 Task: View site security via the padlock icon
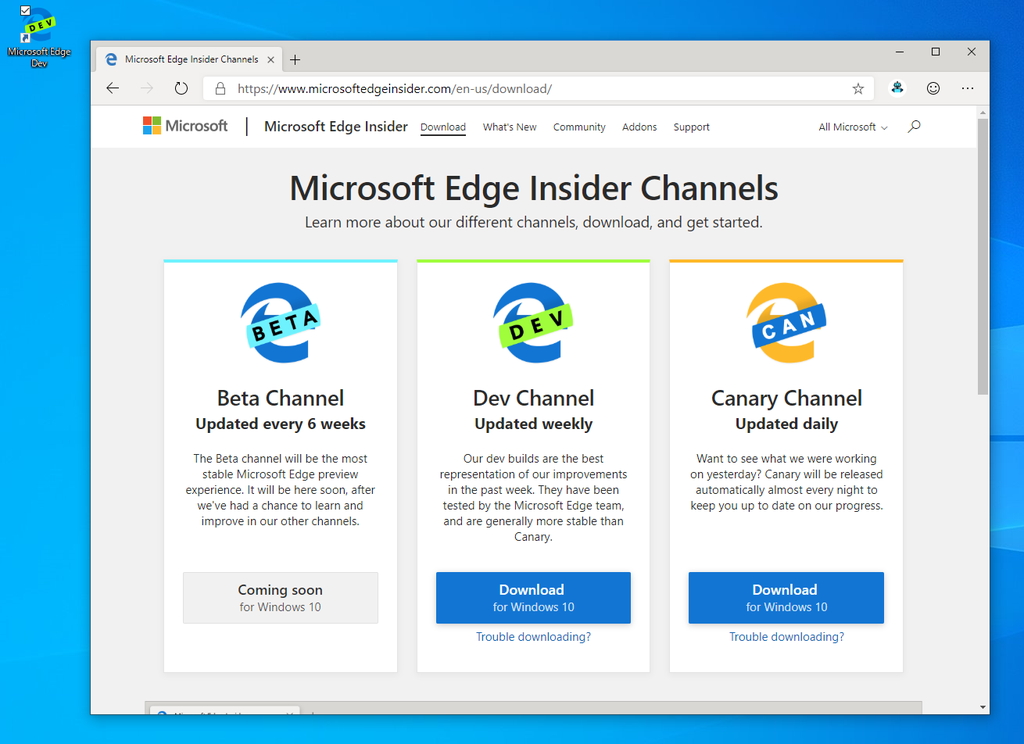coord(219,88)
